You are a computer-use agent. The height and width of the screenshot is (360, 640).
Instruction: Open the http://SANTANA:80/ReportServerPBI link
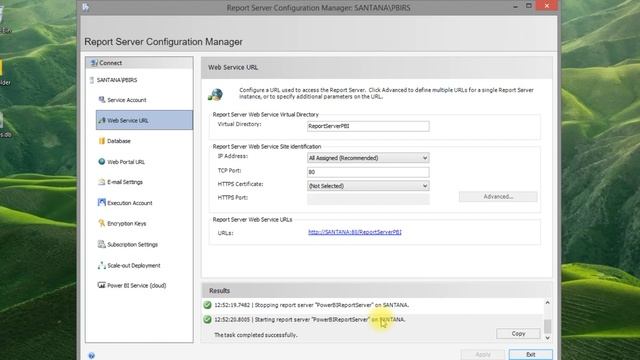tap(355, 232)
